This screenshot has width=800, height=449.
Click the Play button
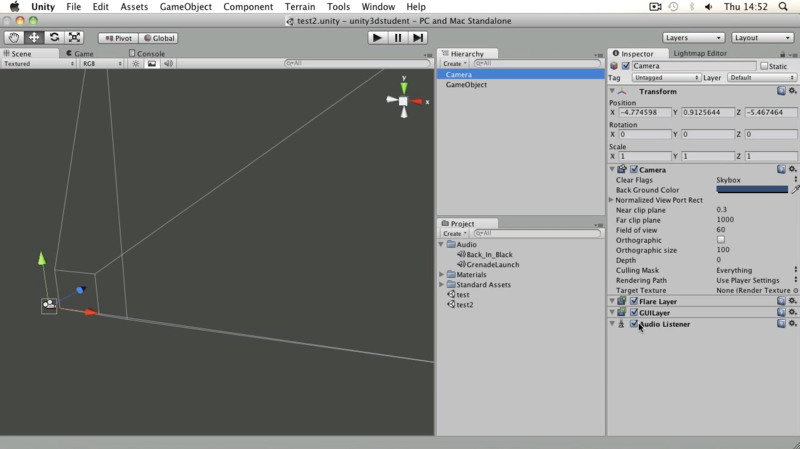coord(377,38)
